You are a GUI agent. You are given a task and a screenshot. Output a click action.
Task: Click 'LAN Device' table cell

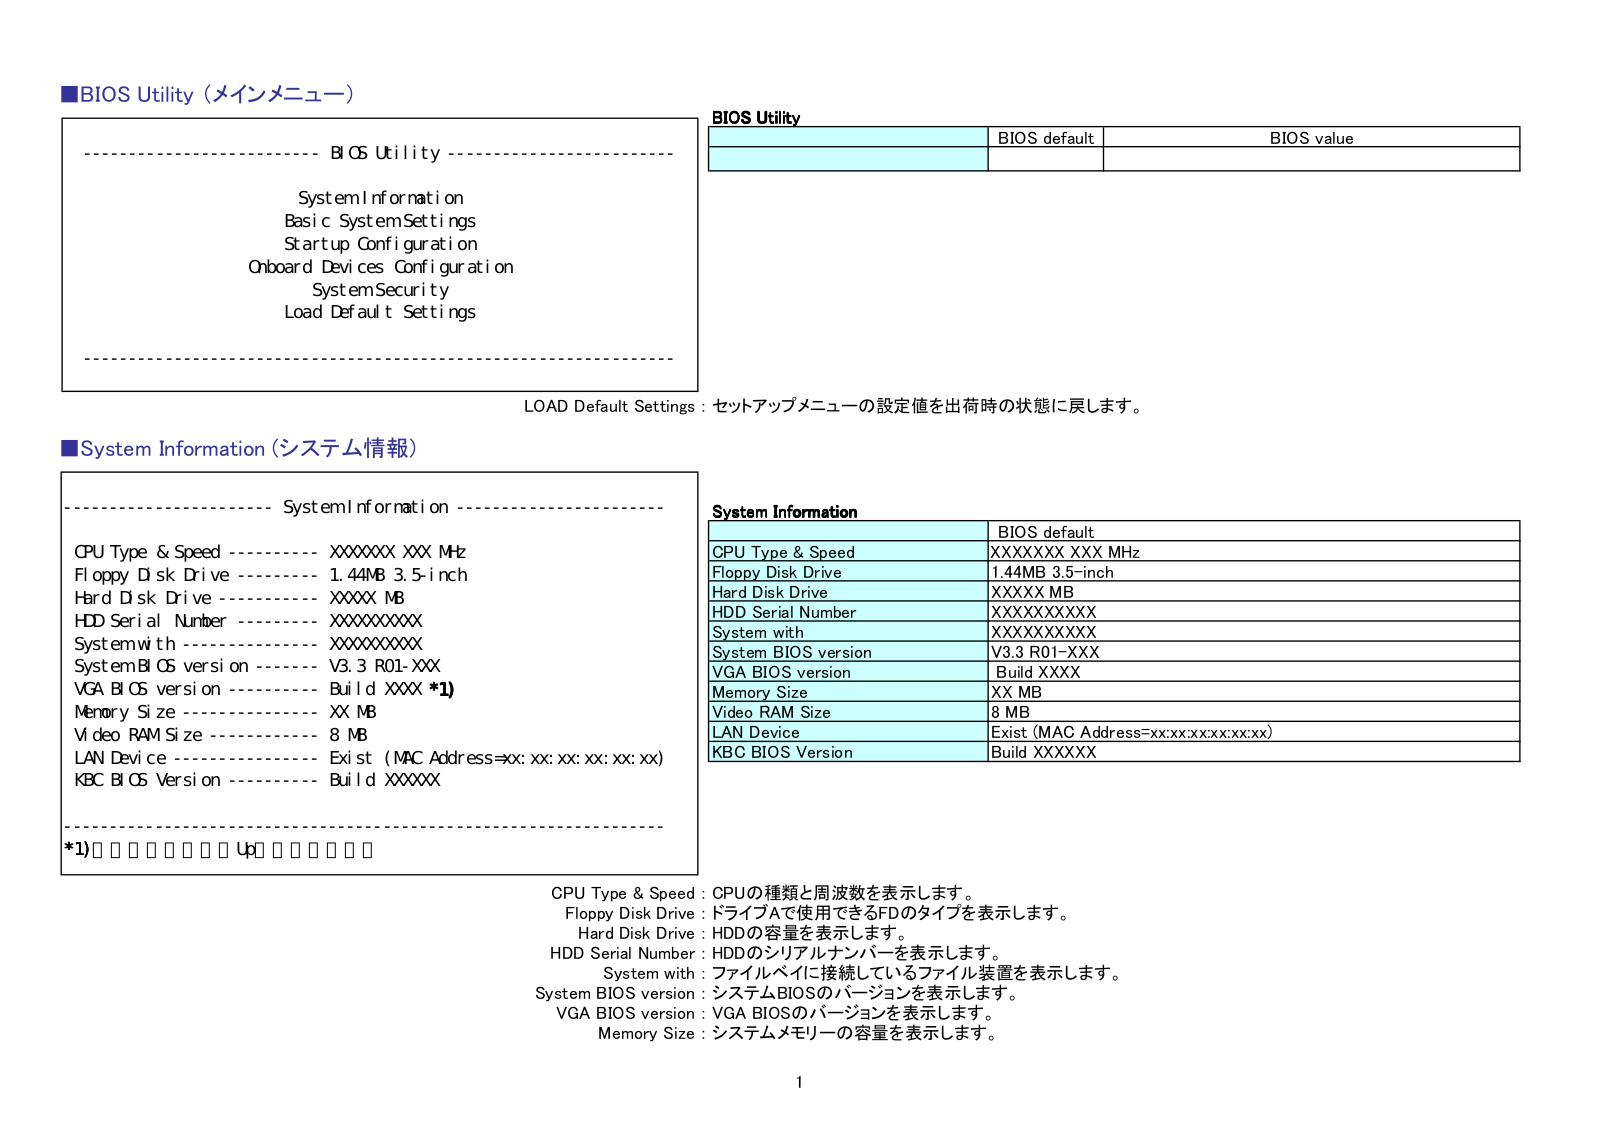pyautogui.click(x=848, y=732)
